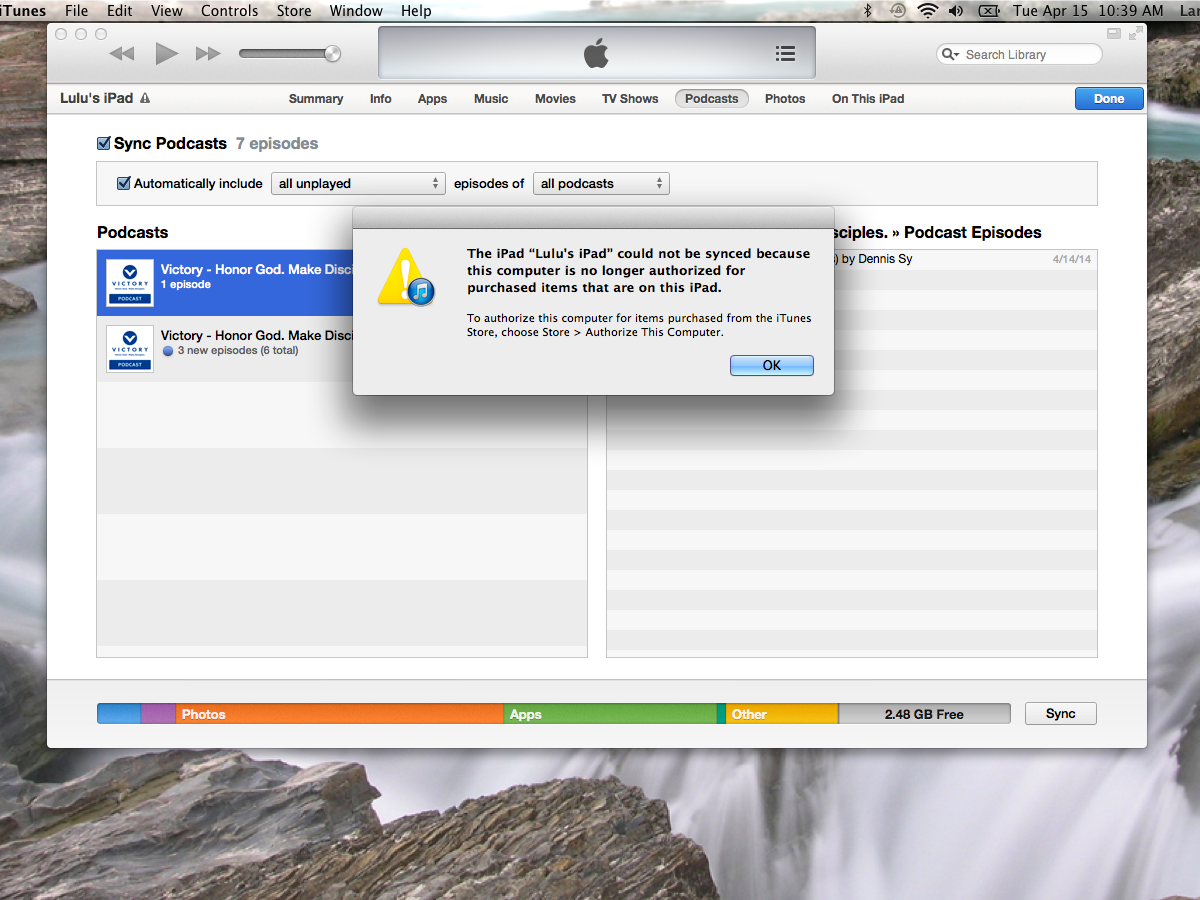This screenshot has height=900, width=1200.
Task: Click the '7 episodes' count label
Action: (x=277, y=143)
